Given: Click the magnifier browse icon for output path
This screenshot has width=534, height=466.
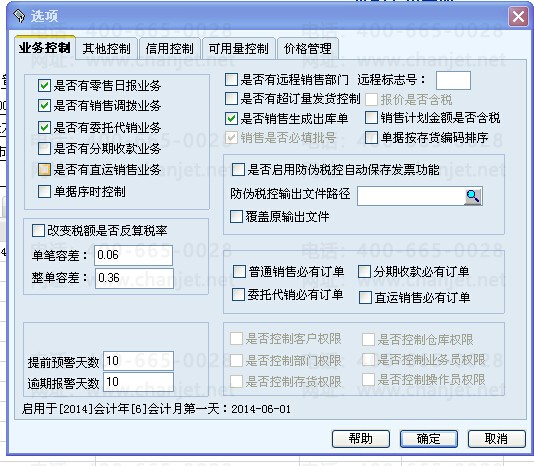Looking at the screenshot, I should [473, 196].
